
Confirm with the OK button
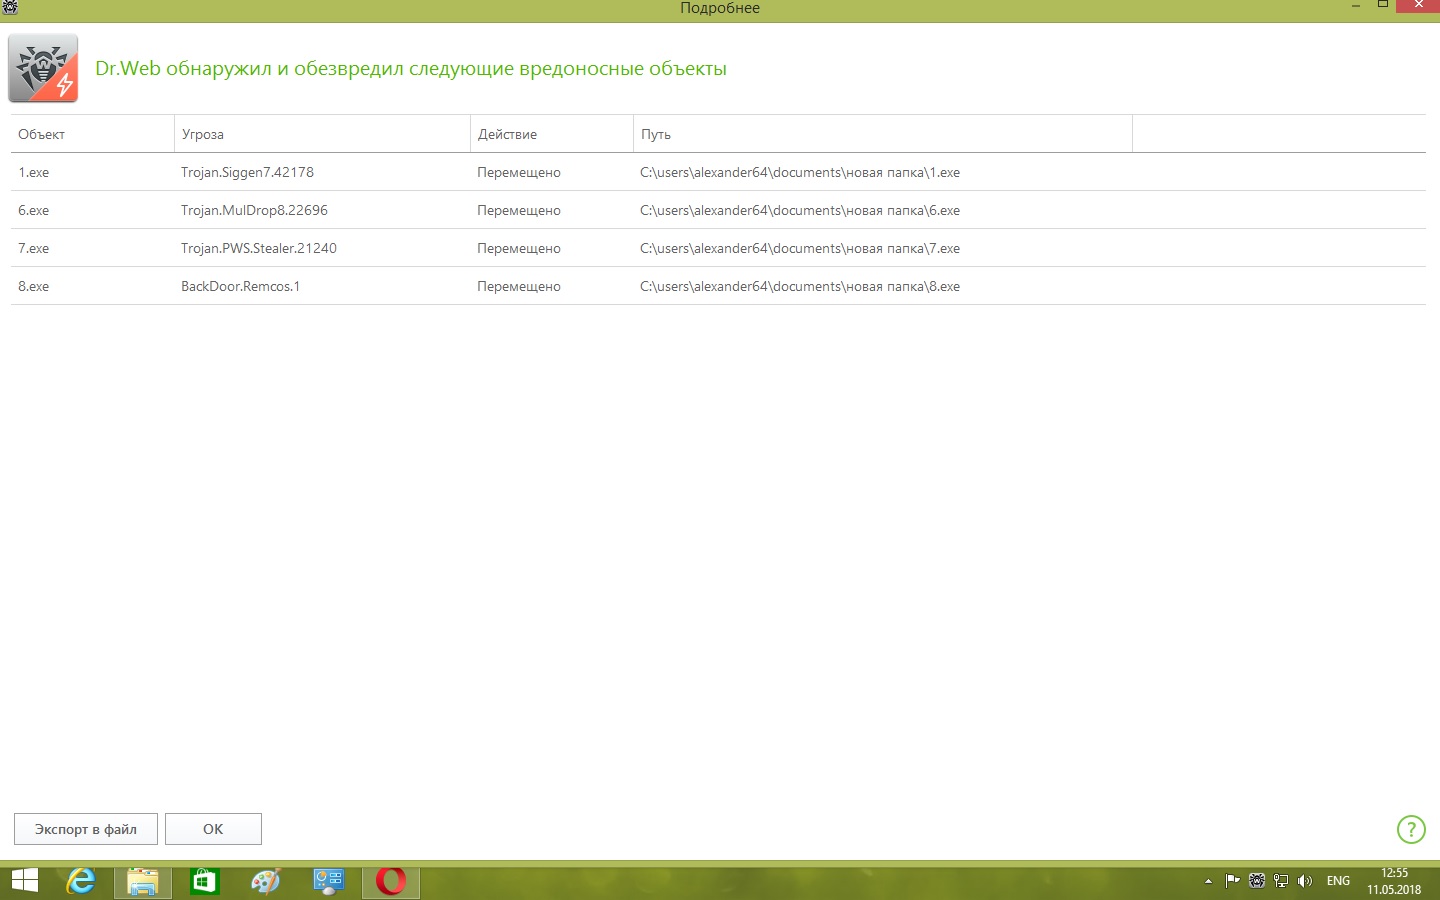[x=213, y=829]
